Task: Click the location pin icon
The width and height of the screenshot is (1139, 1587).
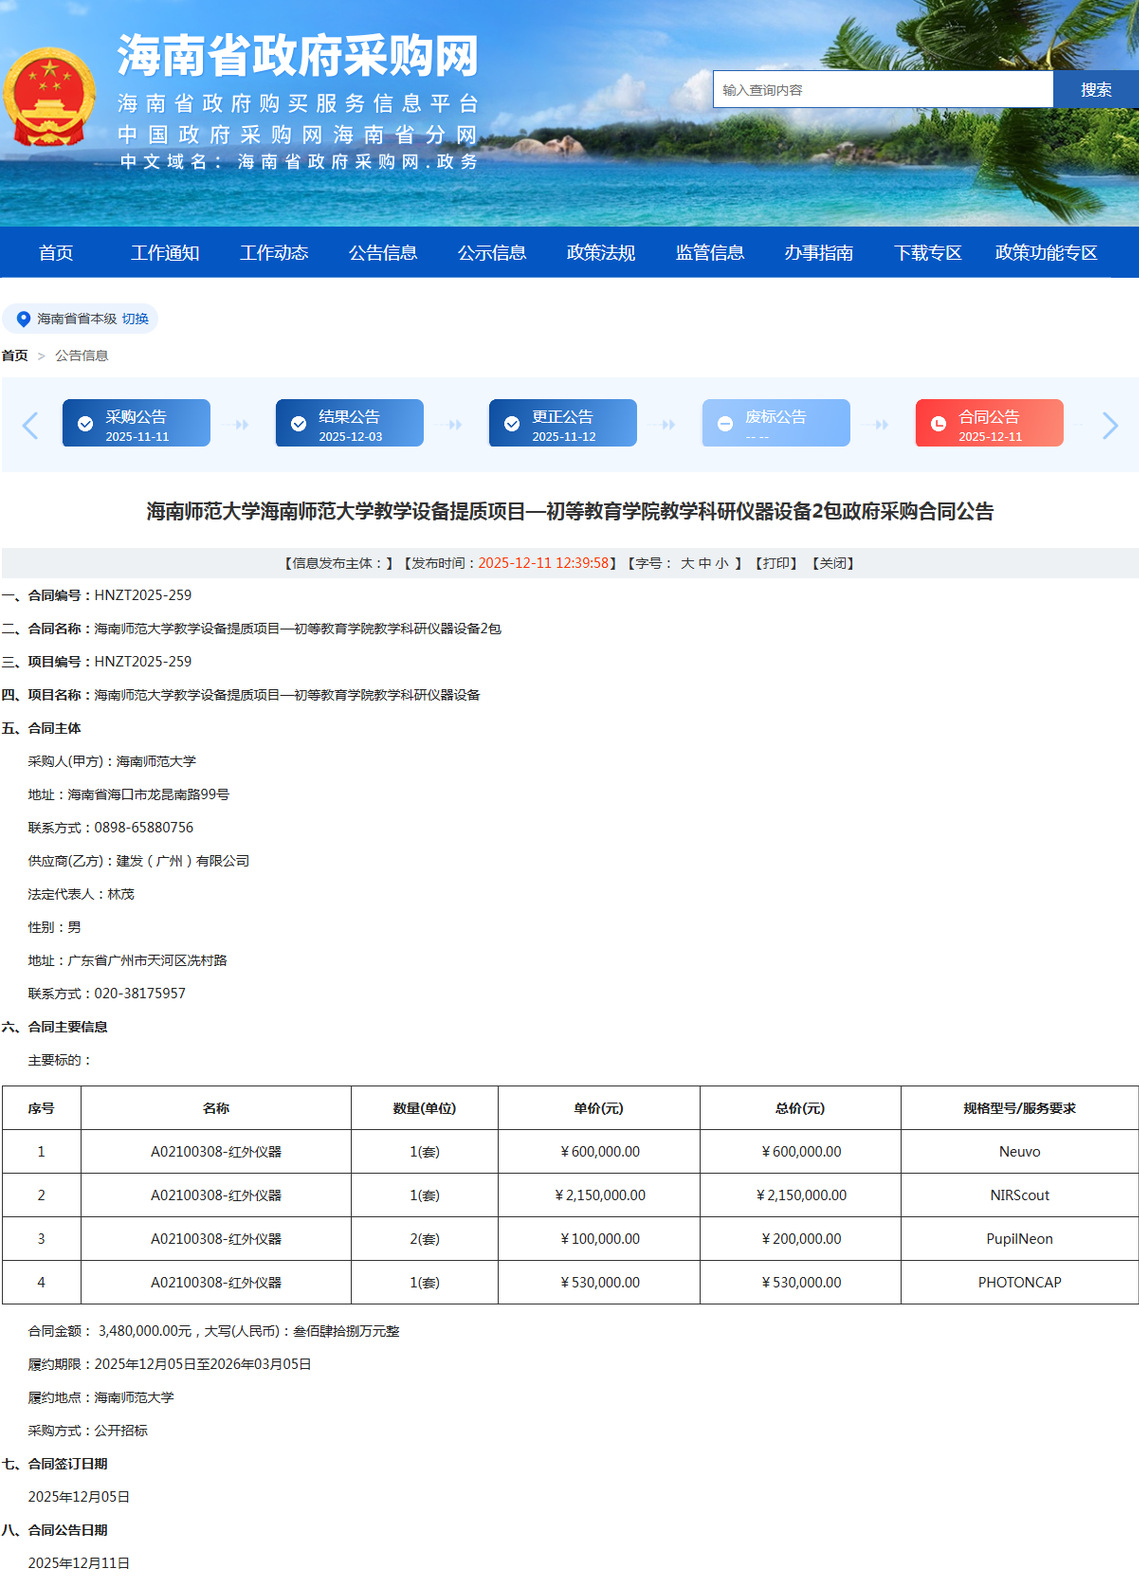Action: point(23,319)
